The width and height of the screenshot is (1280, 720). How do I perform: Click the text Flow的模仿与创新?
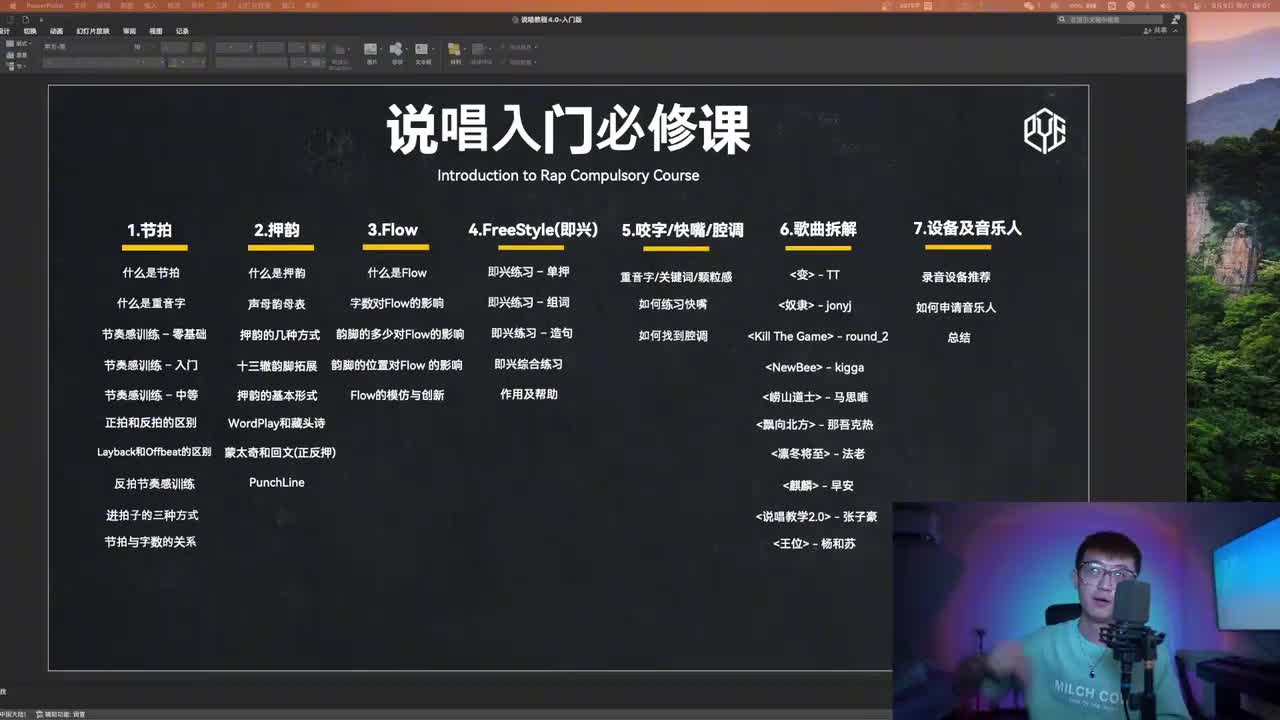pos(397,395)
